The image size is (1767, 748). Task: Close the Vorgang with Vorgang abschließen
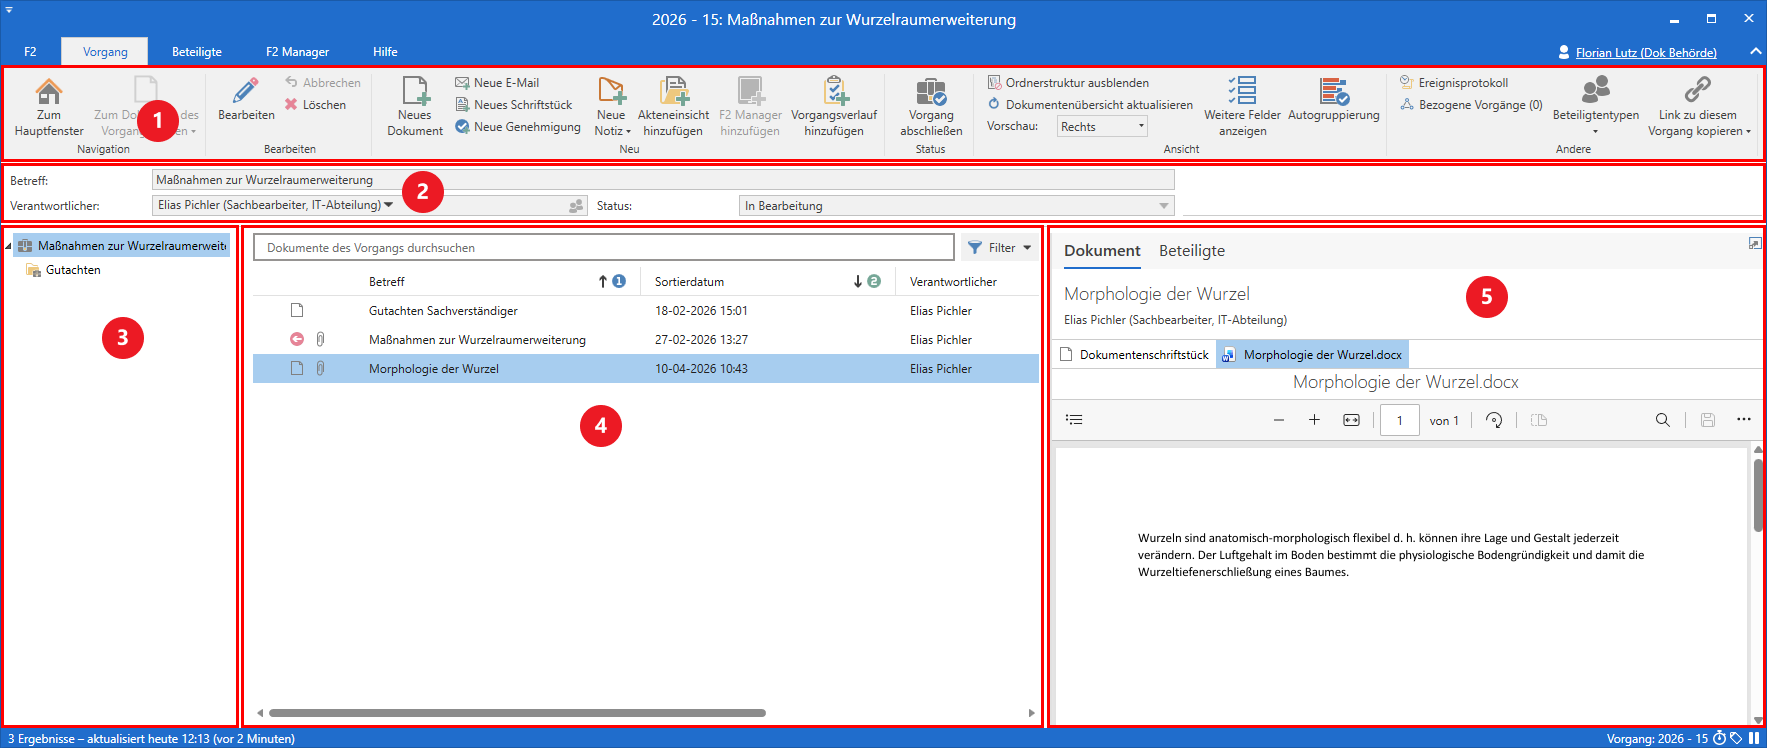coord(931,107)
